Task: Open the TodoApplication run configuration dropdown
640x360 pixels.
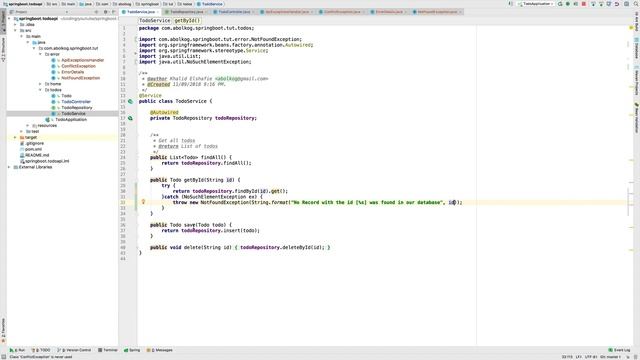Action: [x=536, y=4]
